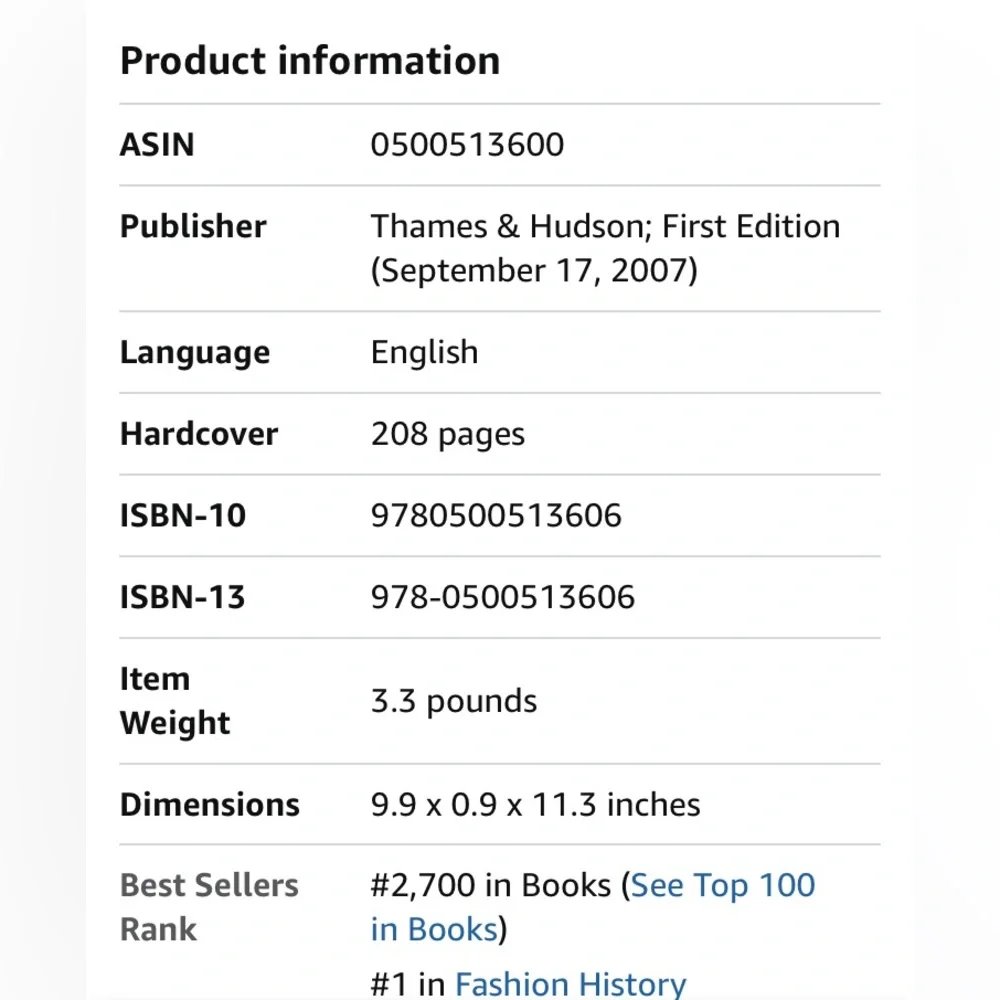Click the Publisher row label
This screenshot has width=1000, height=1000.
193,226
